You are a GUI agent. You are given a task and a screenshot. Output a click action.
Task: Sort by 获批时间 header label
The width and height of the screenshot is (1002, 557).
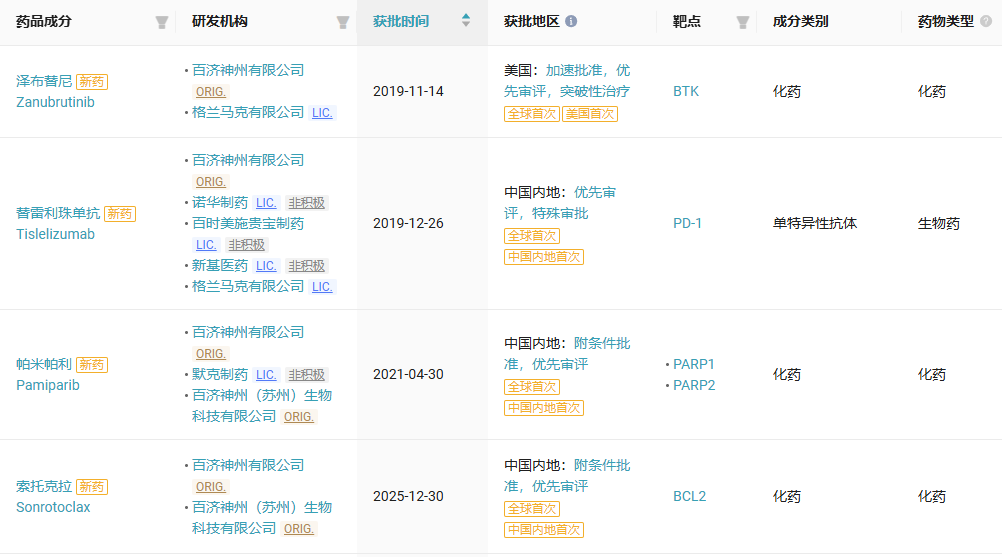401,21
